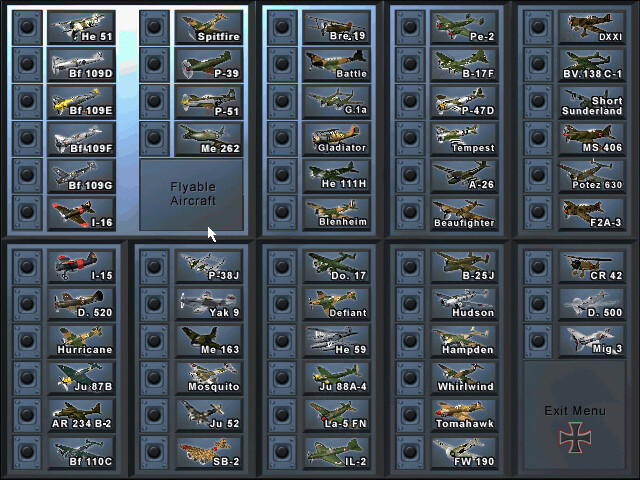The image size is (640, 480).
Task: Pick the Me 262 jet tile
Action: click(209, 139)
